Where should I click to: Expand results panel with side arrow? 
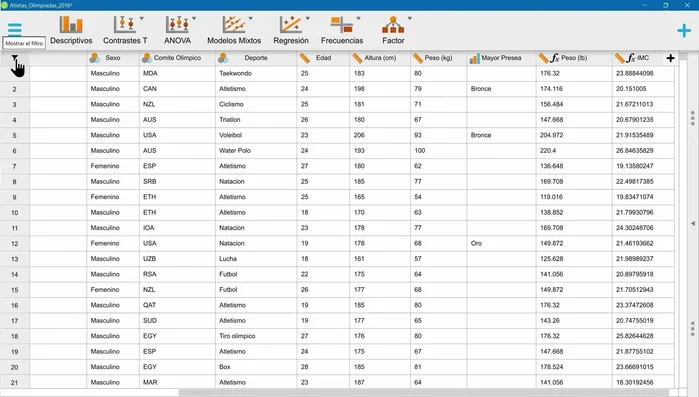tap(693, 223)
